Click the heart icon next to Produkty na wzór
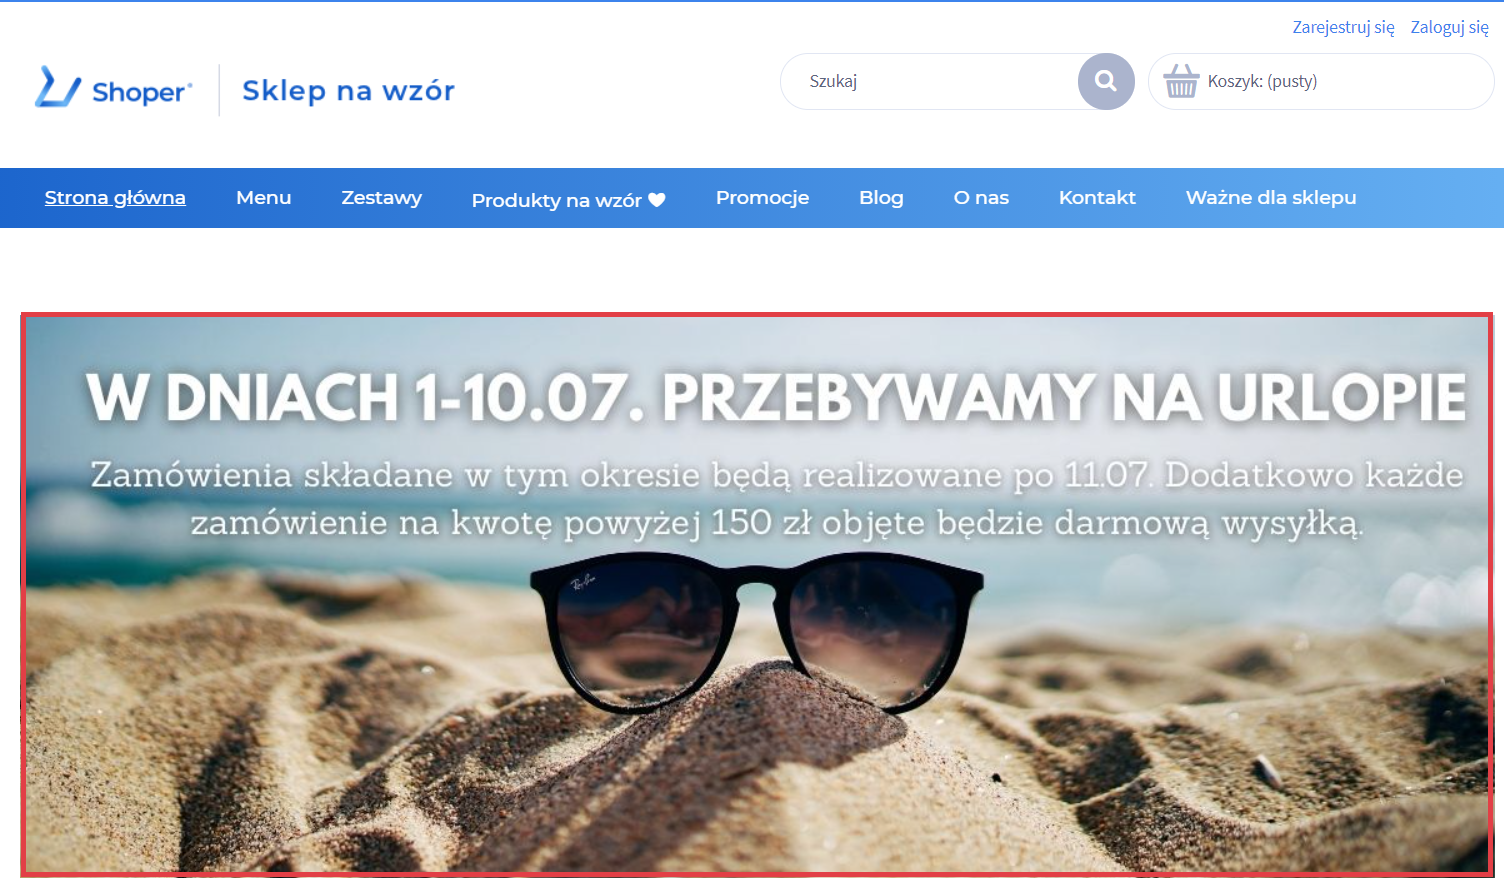This screenshot has height=888, width=1504. tap(657, 200)
